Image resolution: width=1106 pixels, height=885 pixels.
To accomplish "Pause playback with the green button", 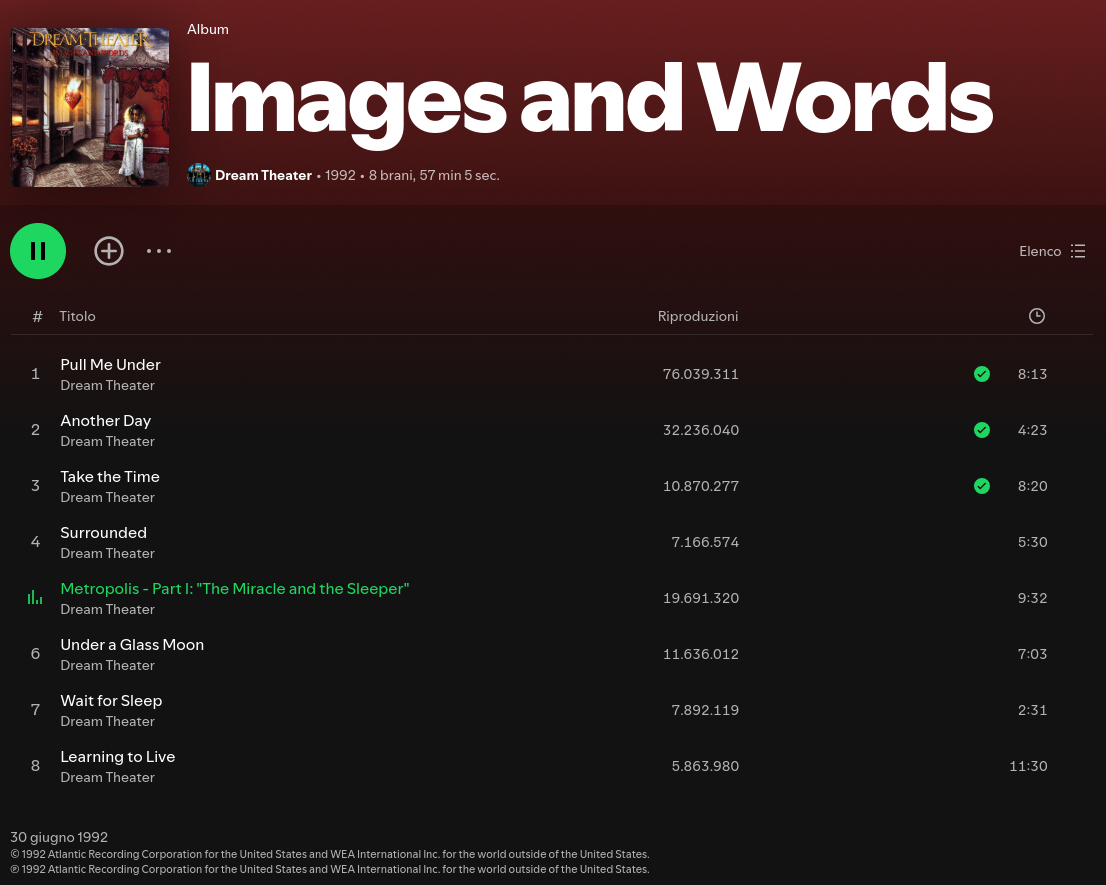I will [x=38, y=251].
